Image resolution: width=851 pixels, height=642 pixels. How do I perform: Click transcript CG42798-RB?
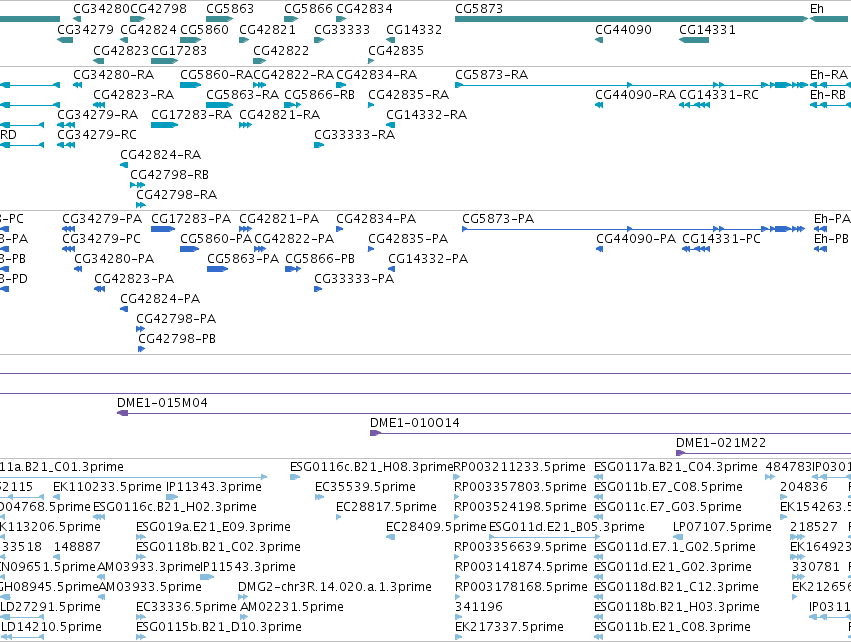[x=170, y=175]
